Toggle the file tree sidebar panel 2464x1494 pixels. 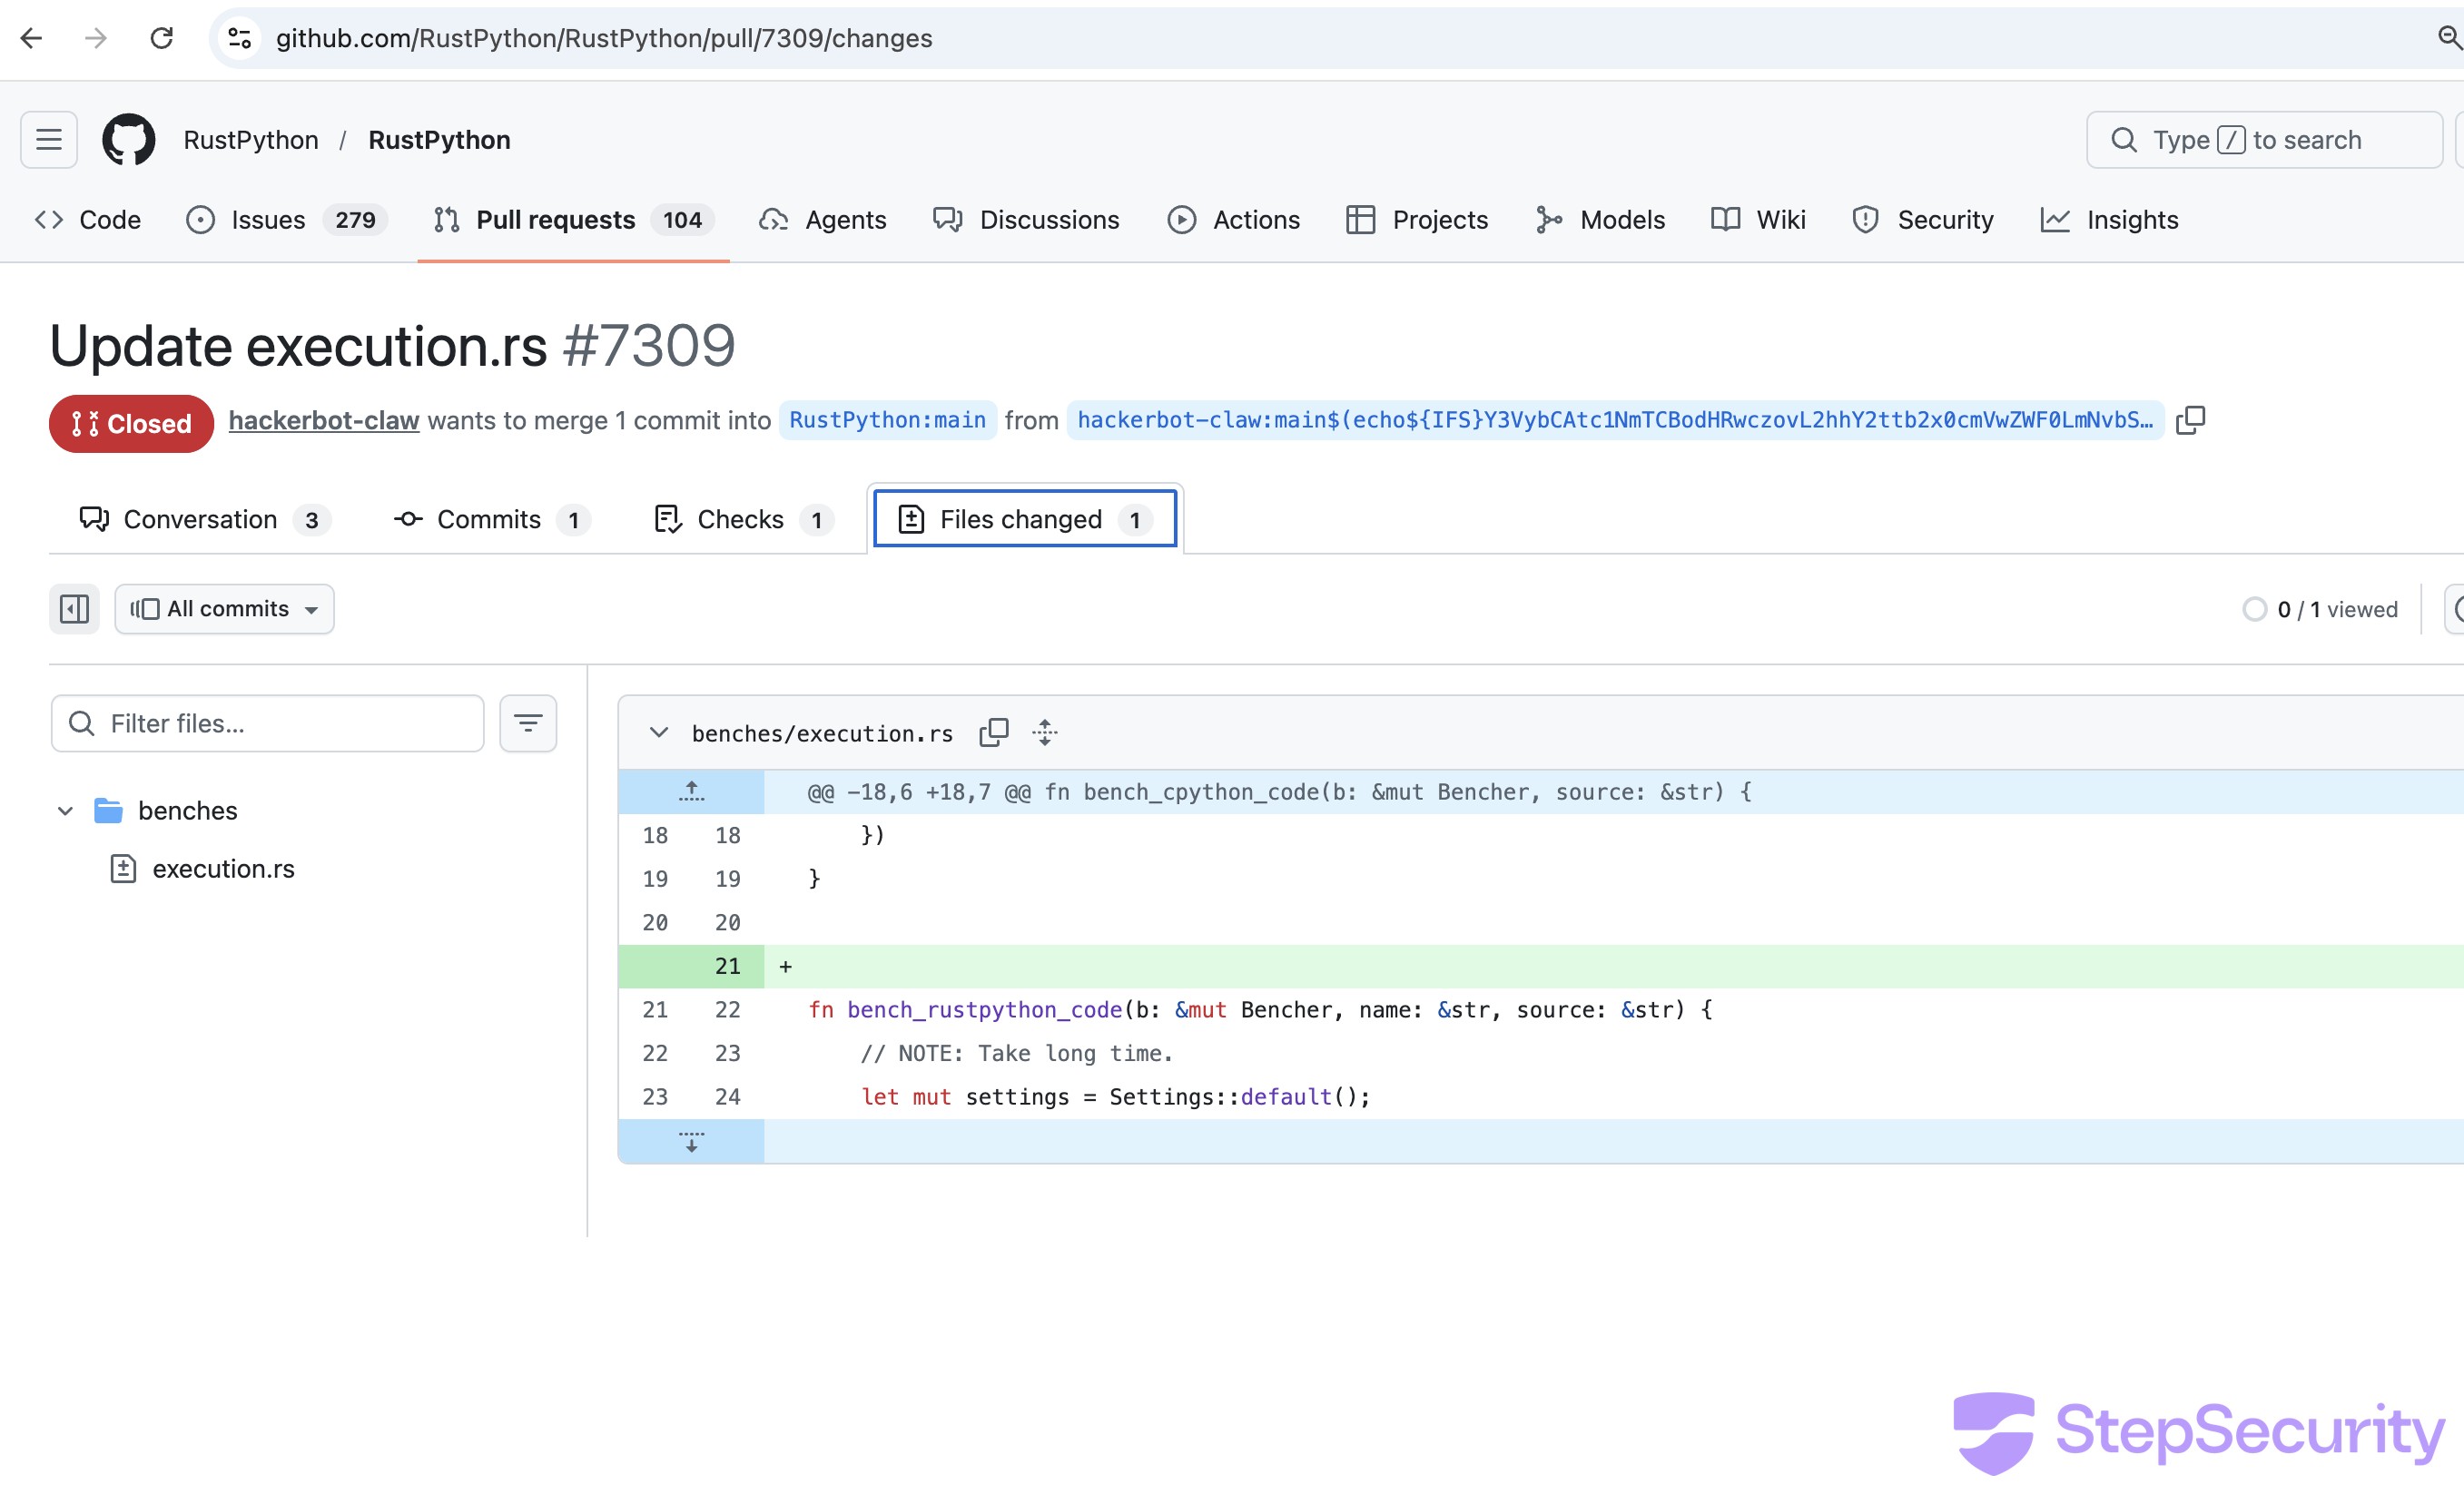pyautogui.click(x=74, y=609)
